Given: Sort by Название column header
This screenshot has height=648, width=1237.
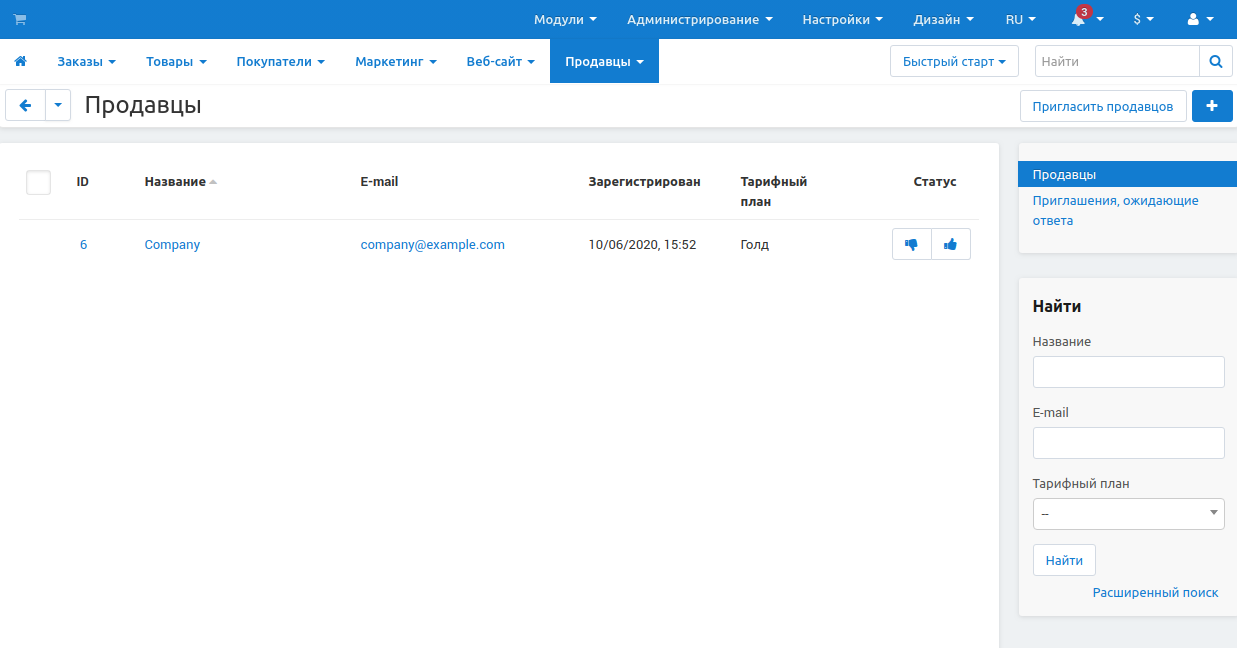Looking at the screenshot, I should 175,182.
